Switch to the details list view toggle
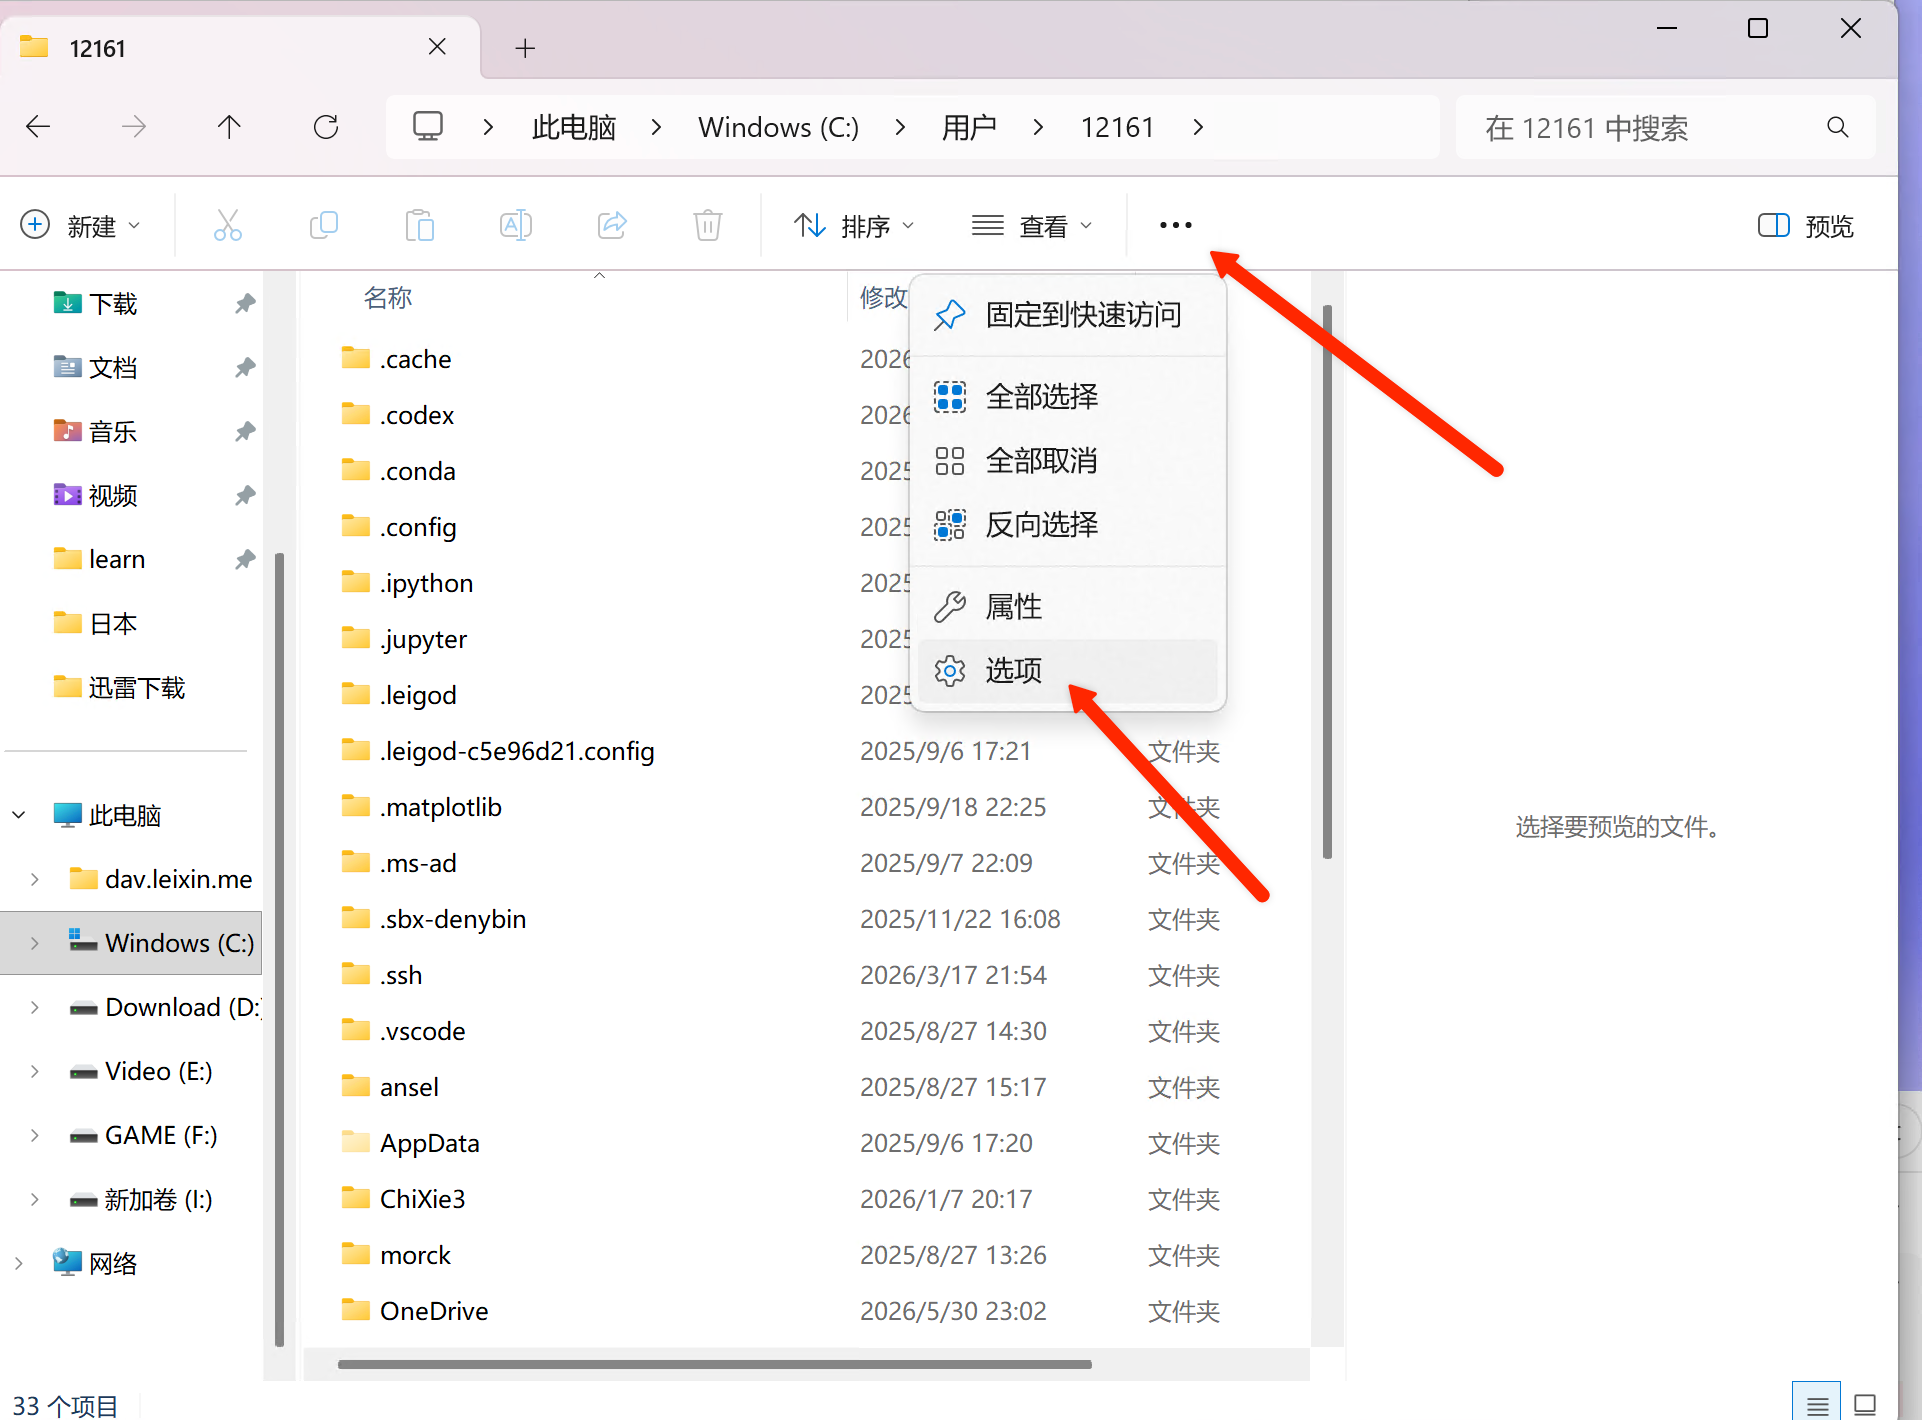The height and width of the screenshot is (1420, 1922). (1817, 1404)
